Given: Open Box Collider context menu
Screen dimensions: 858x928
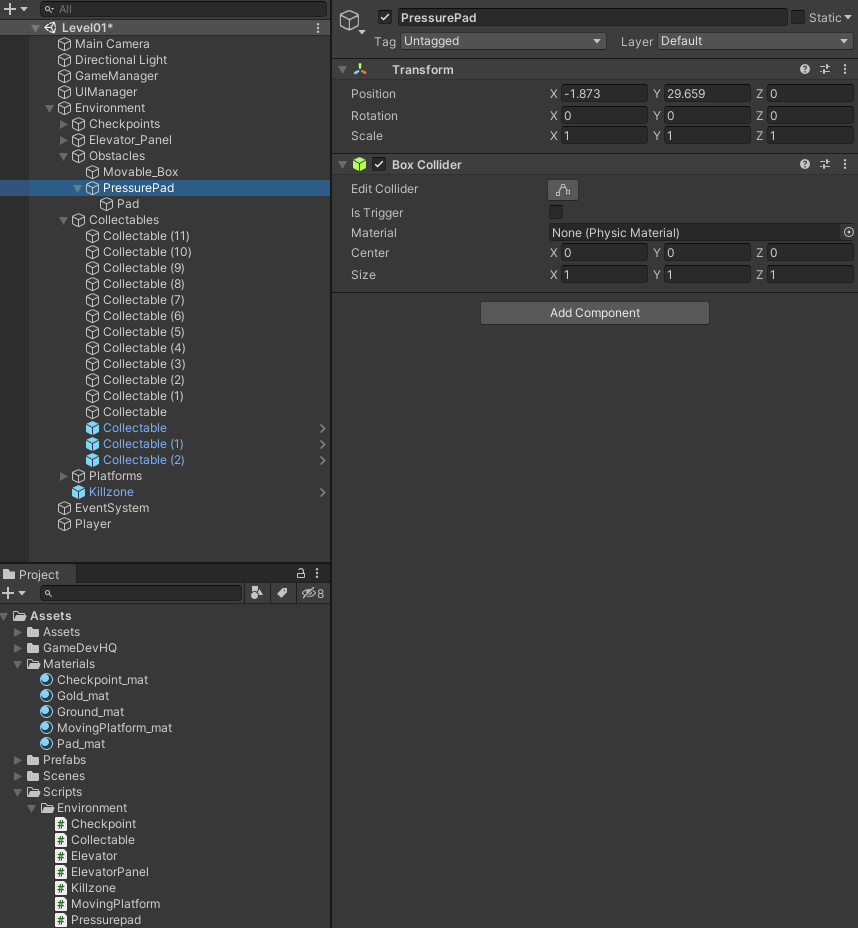Looking at the screenshot, I should coord(845,164).
